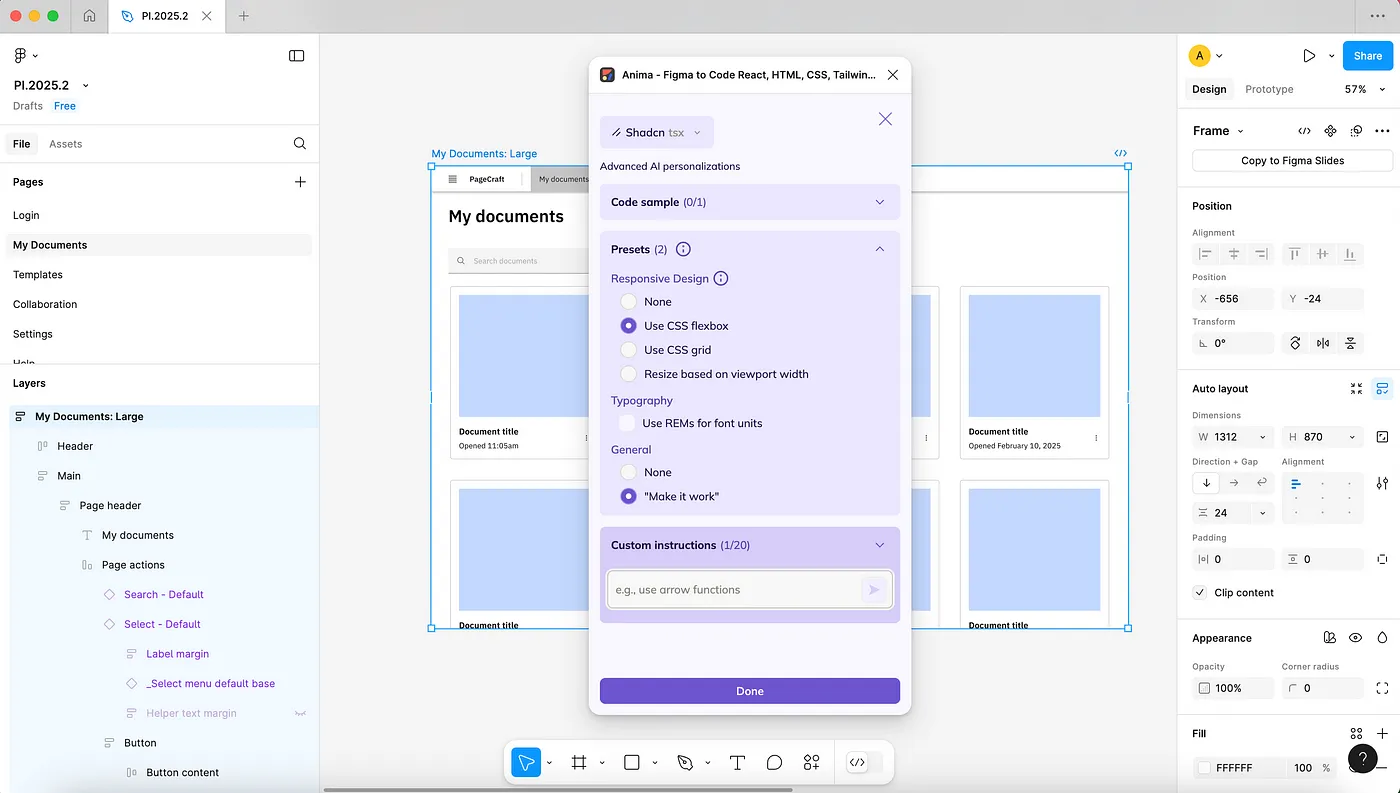
Task: Open the Shadcn tsx framework dropdown
Action: 657,132
